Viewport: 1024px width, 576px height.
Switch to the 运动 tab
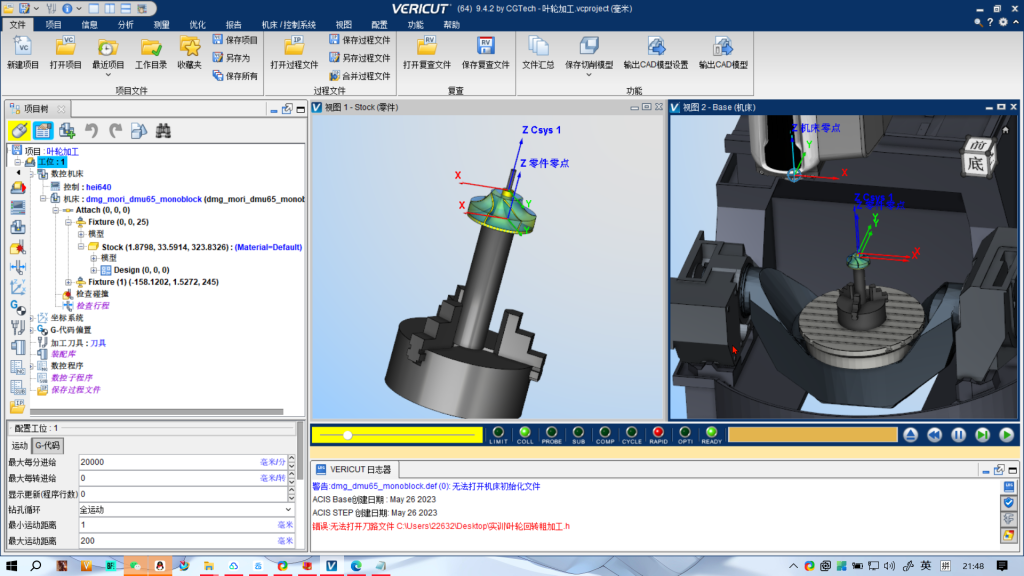tap(20, 445)
